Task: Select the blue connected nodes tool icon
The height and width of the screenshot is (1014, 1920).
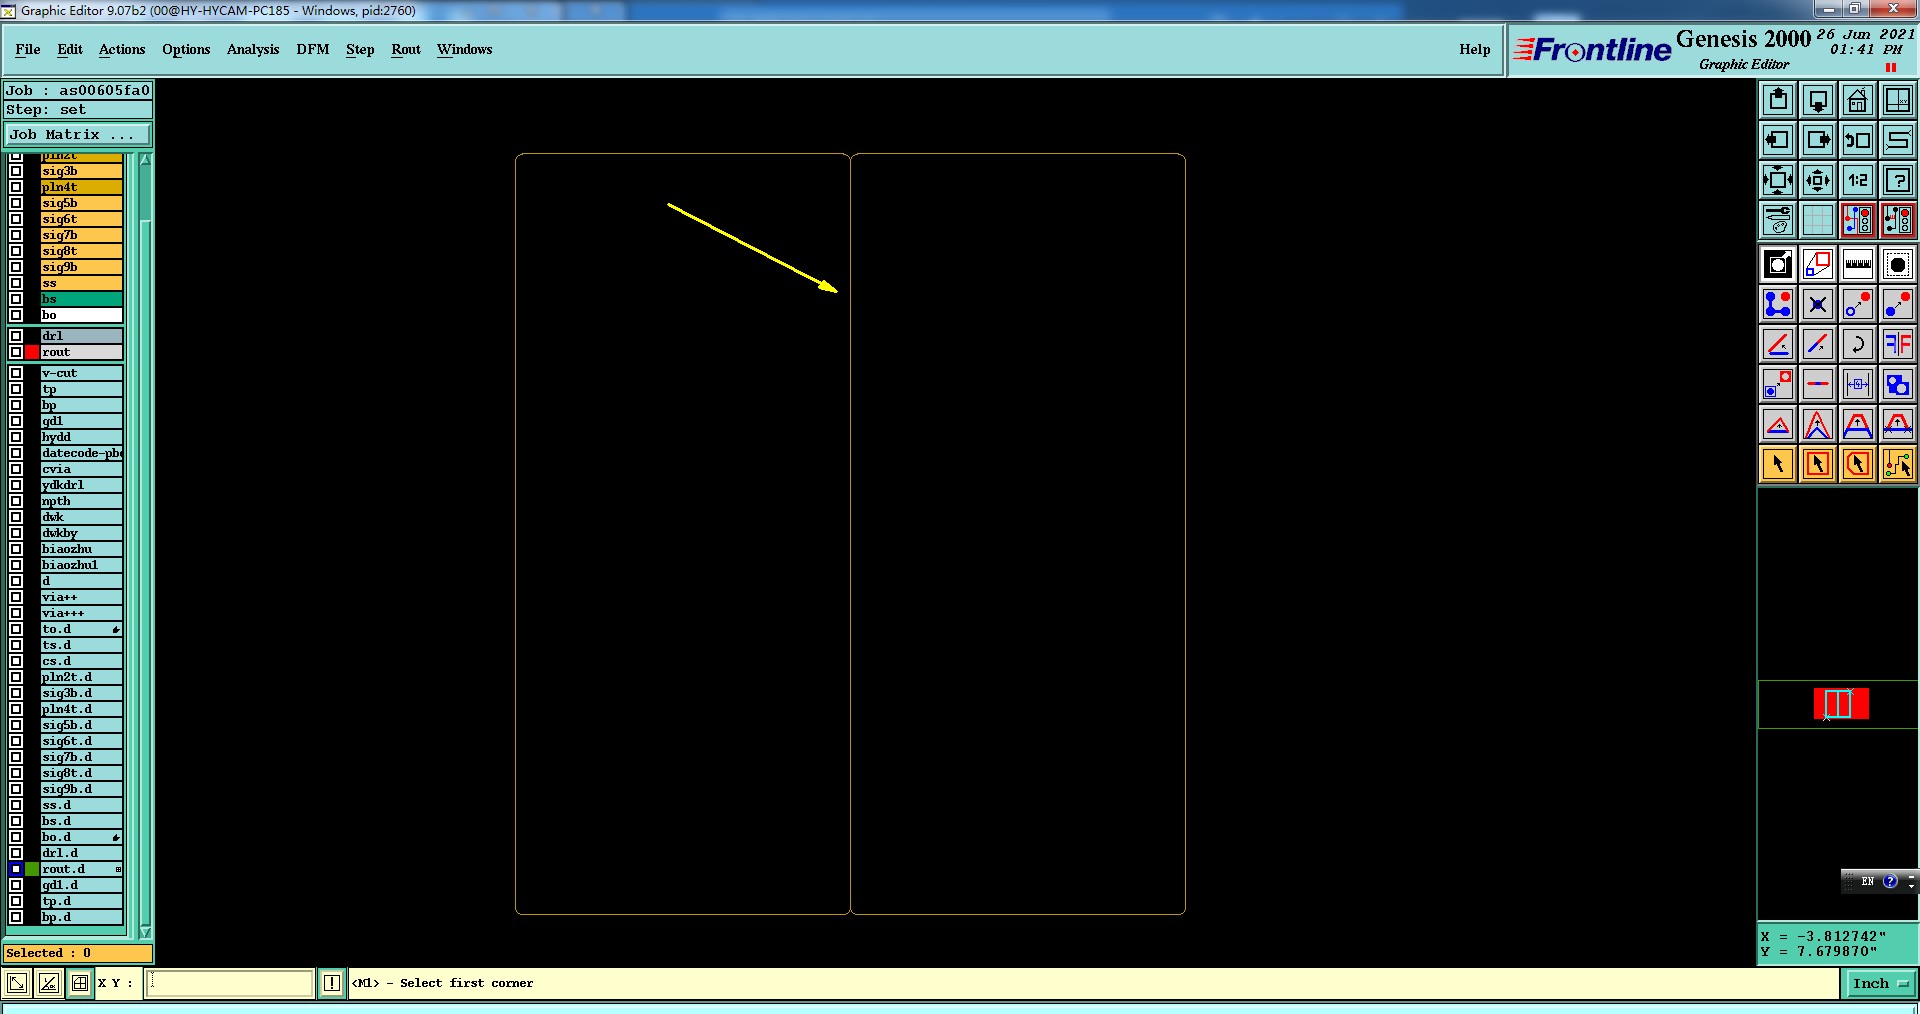Action: (1778, 305)
